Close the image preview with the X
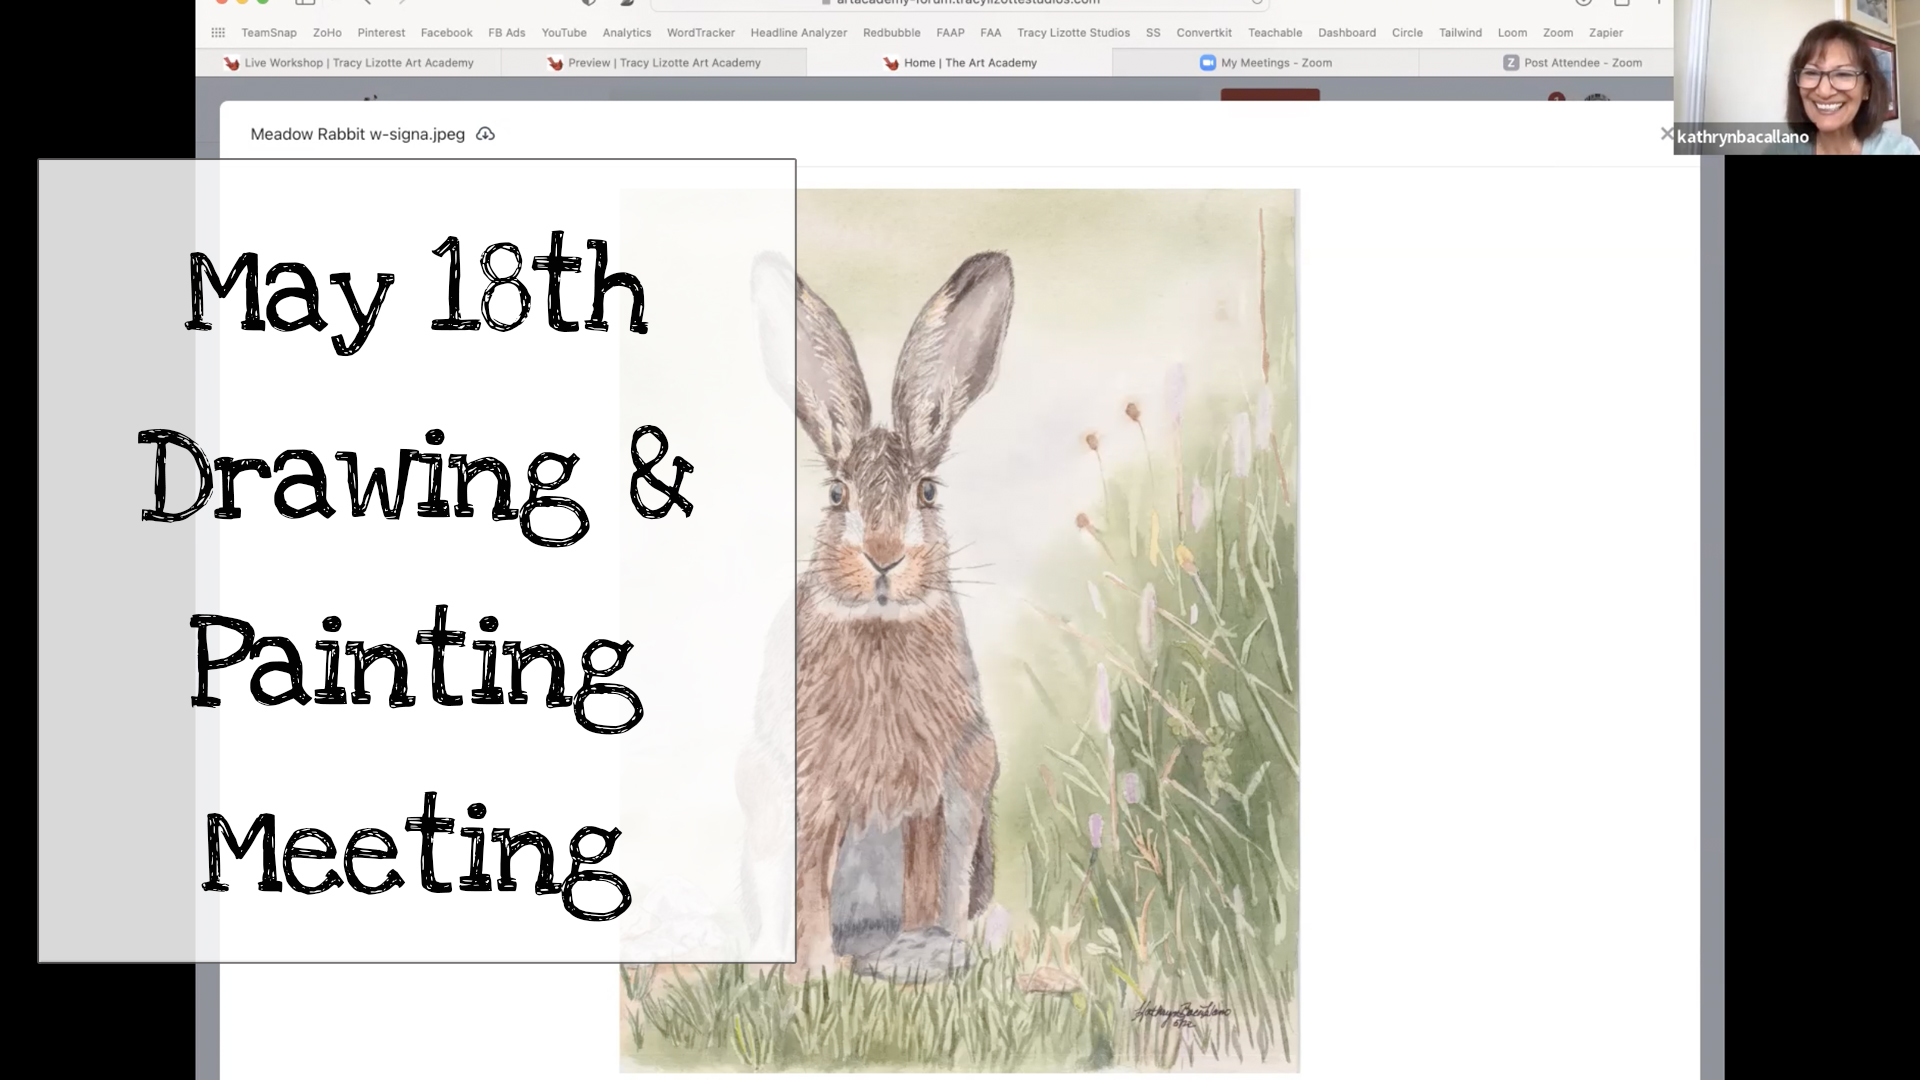This screenshot has height=1080, width=1920. click(1666, 134)
